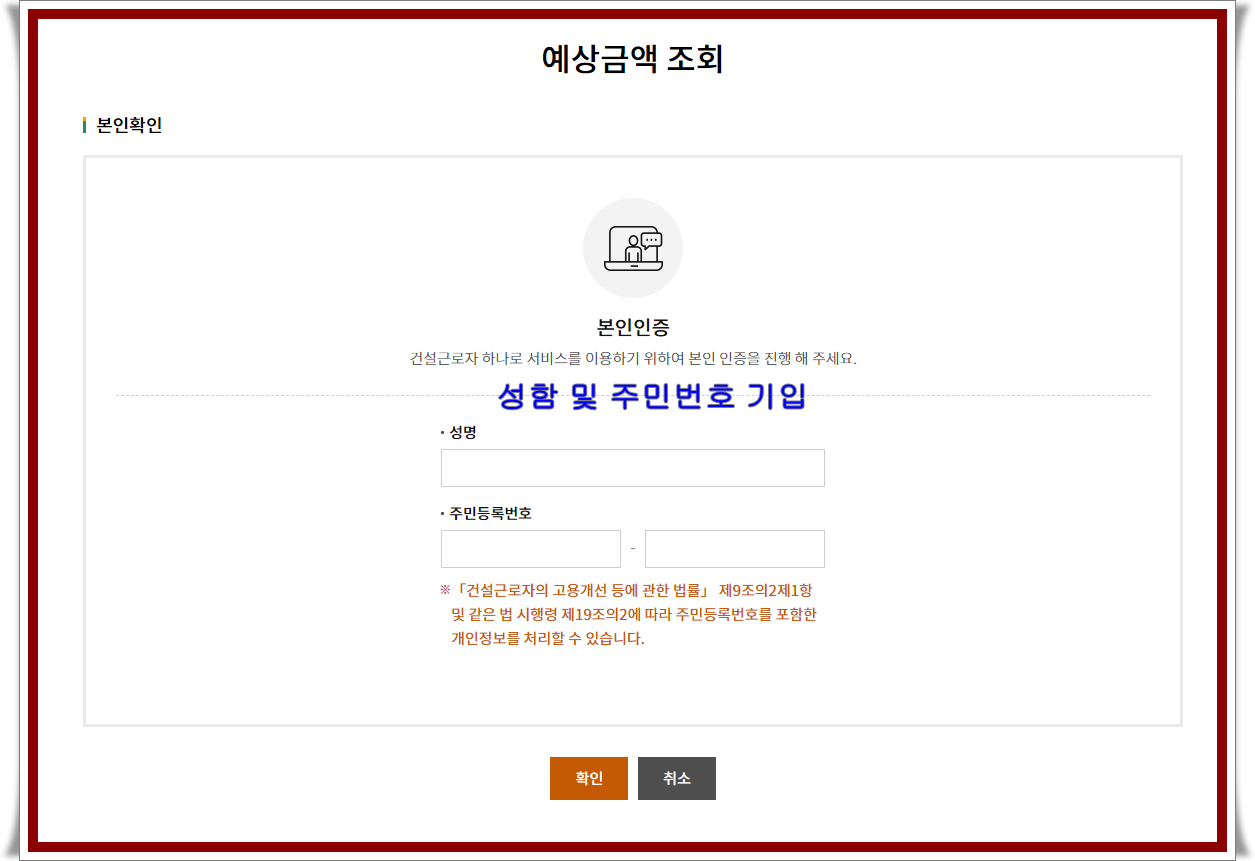Image resolution: width=1255 pixels, height=861 pixels.
Task: Click the blue 성함 및 주민번호 기입 annotation
Action: point(651,397)
